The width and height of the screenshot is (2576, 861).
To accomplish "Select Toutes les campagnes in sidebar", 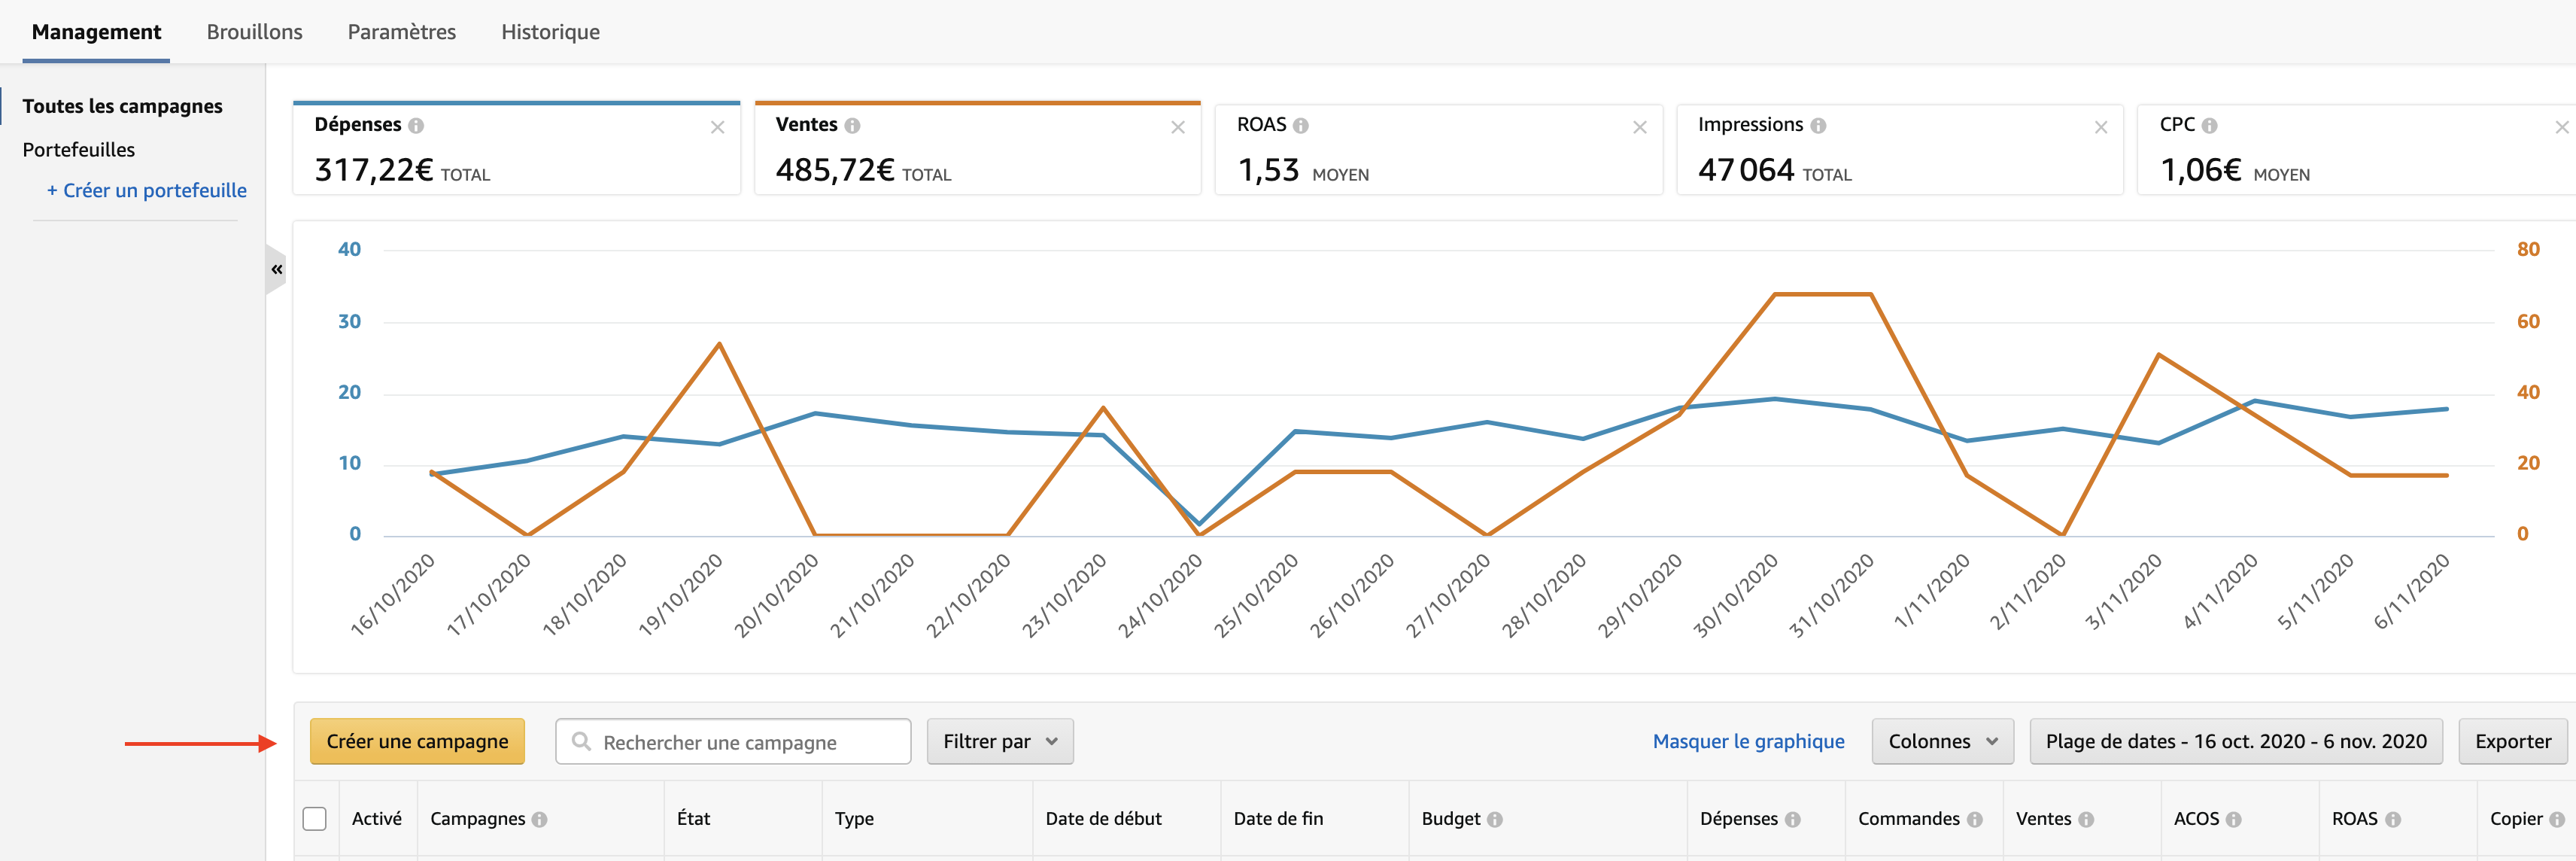I will [x=122, y=106].
